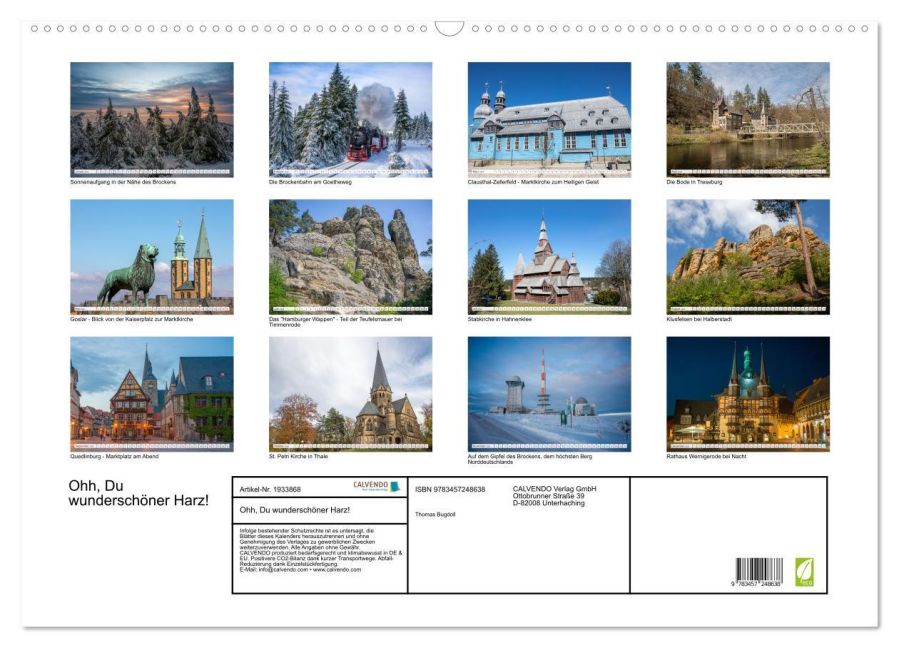Open the Stabkirche in Hahnenklee photo
This screenshot has width=899, height=648.
pyautogui.click(x=549, y=256)
